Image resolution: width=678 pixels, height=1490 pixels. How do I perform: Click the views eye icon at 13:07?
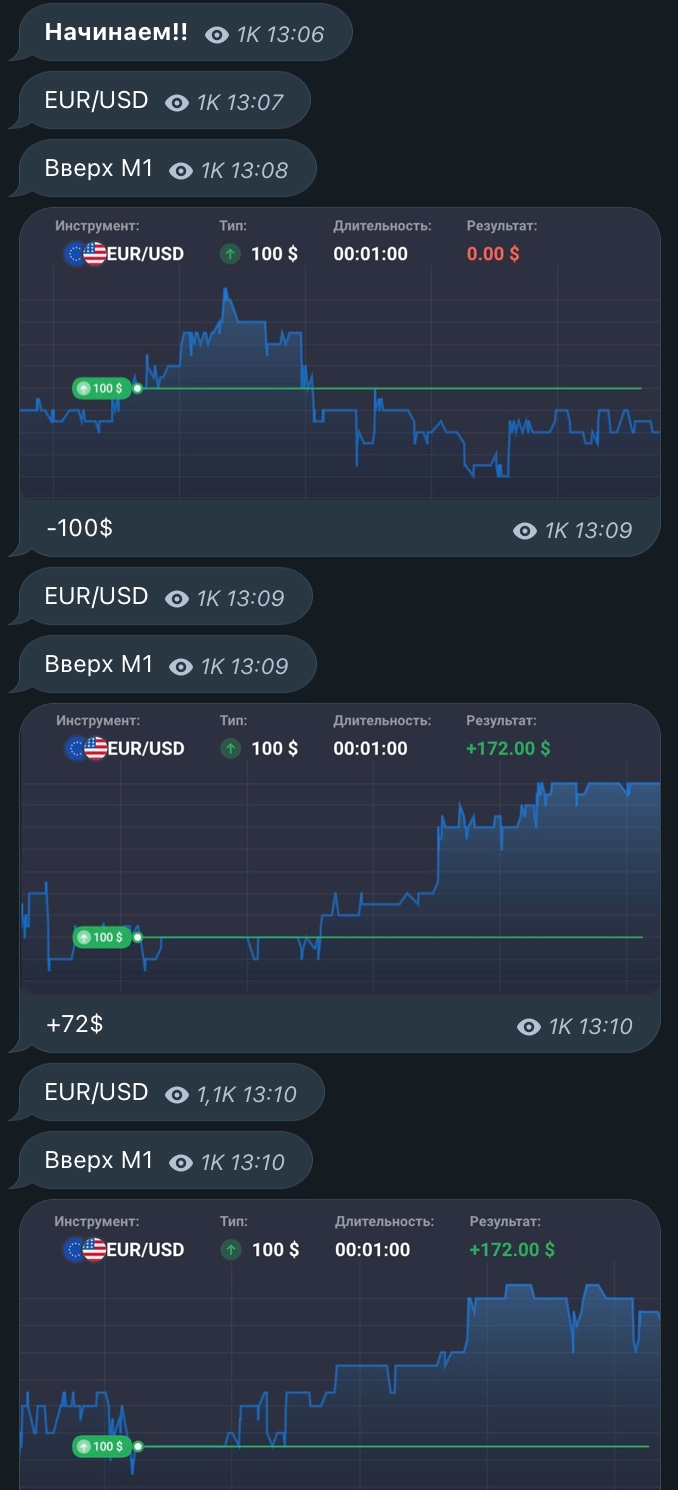click(177, 103)
